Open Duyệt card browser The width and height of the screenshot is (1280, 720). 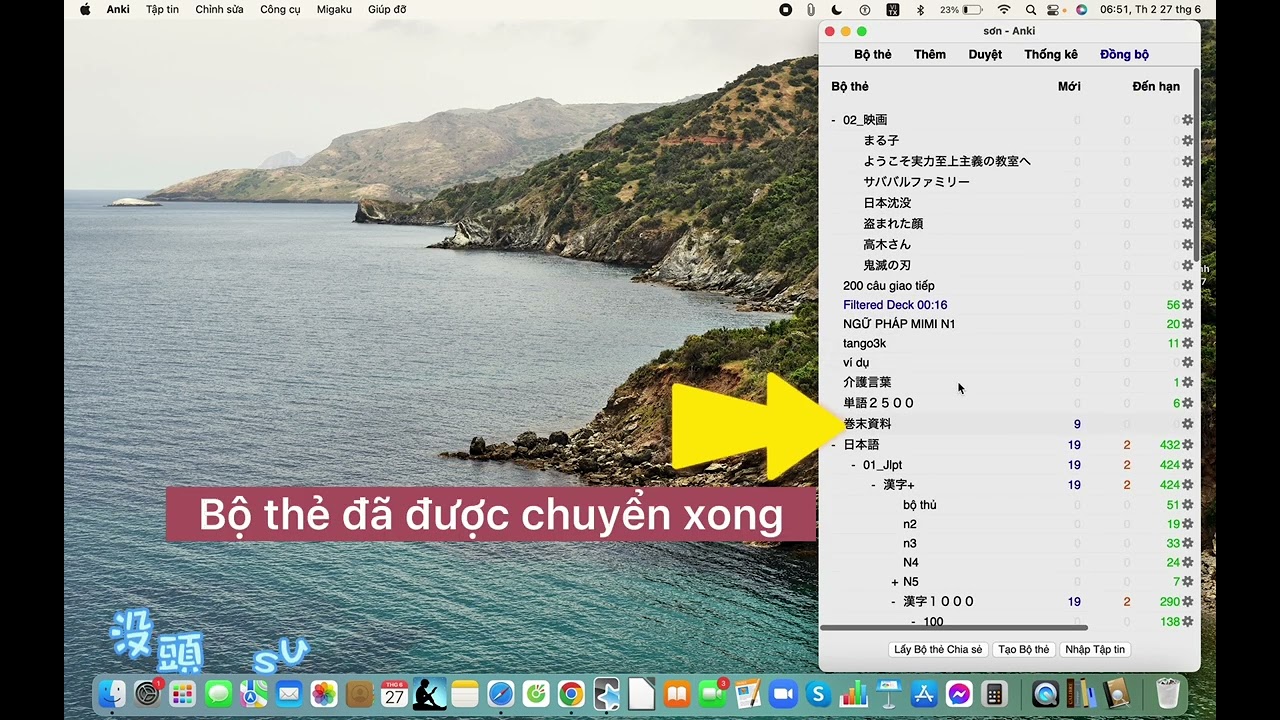point(985,55)
